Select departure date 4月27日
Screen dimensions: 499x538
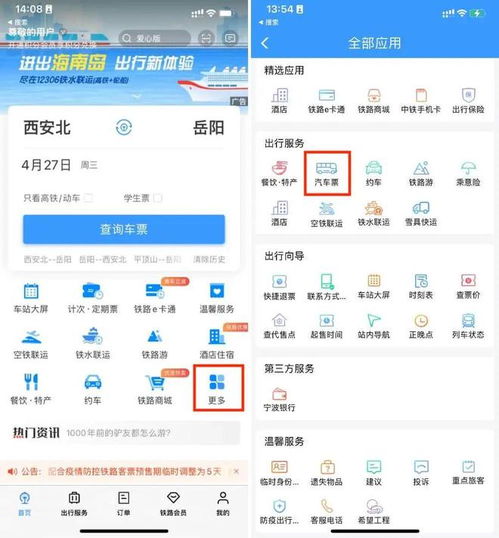click(x=46, y=165)
